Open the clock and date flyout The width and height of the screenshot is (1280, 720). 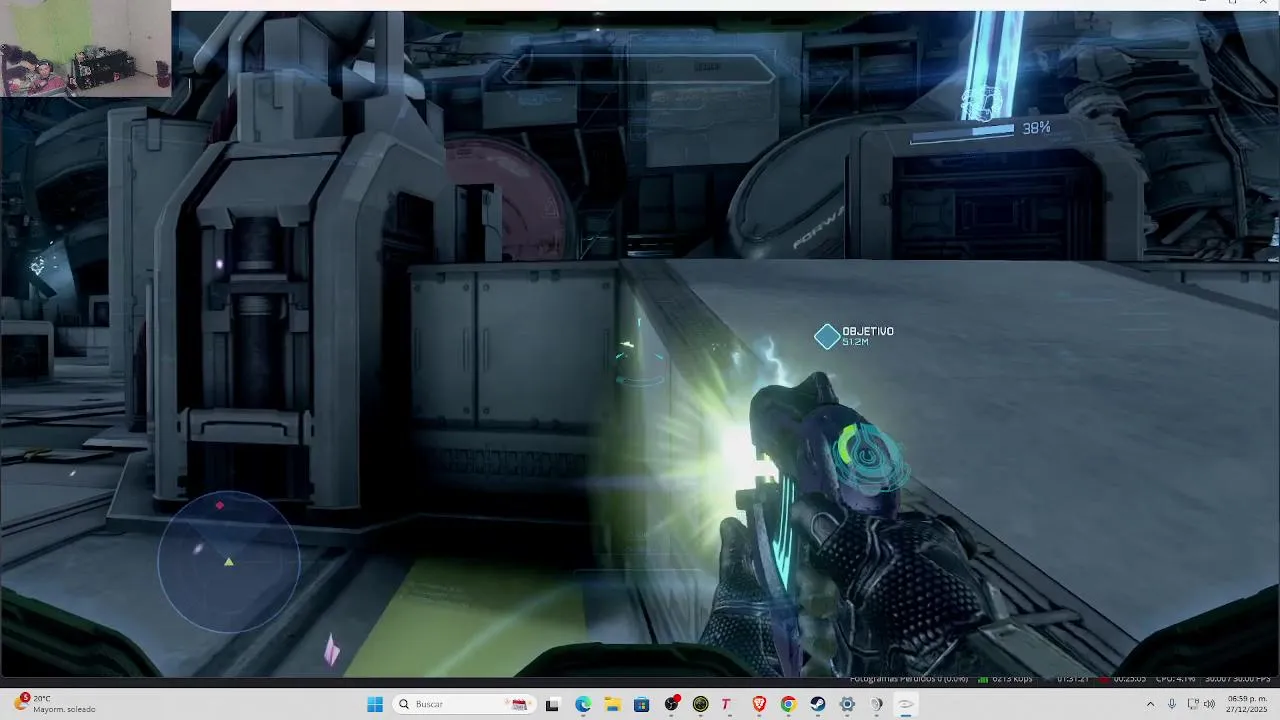1247,704
